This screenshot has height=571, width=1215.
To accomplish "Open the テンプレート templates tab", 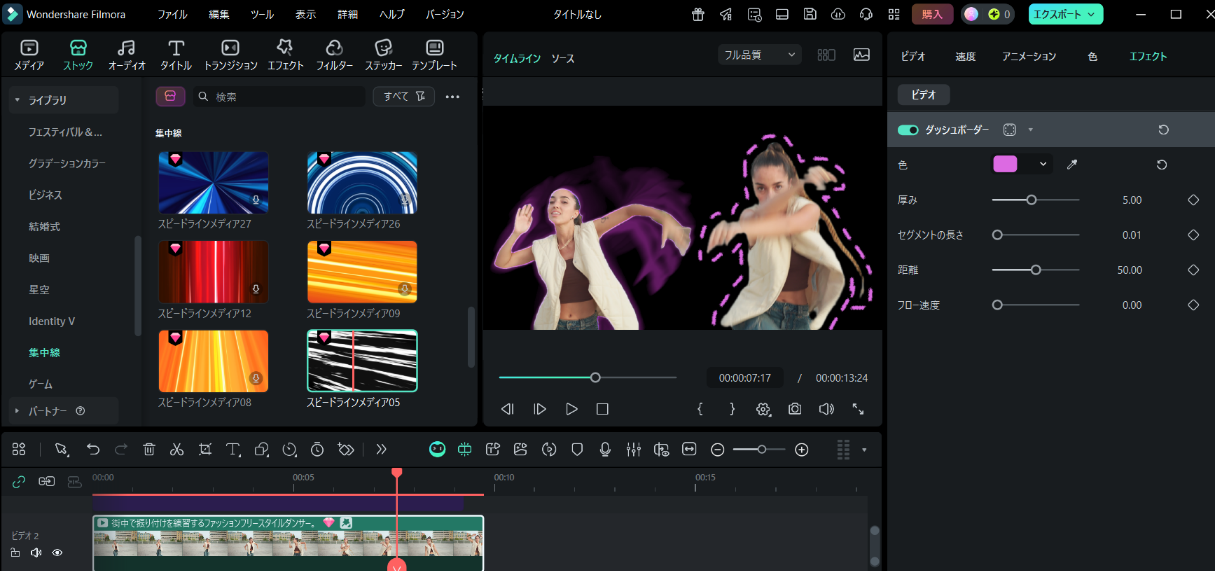I will coord(434,55).
